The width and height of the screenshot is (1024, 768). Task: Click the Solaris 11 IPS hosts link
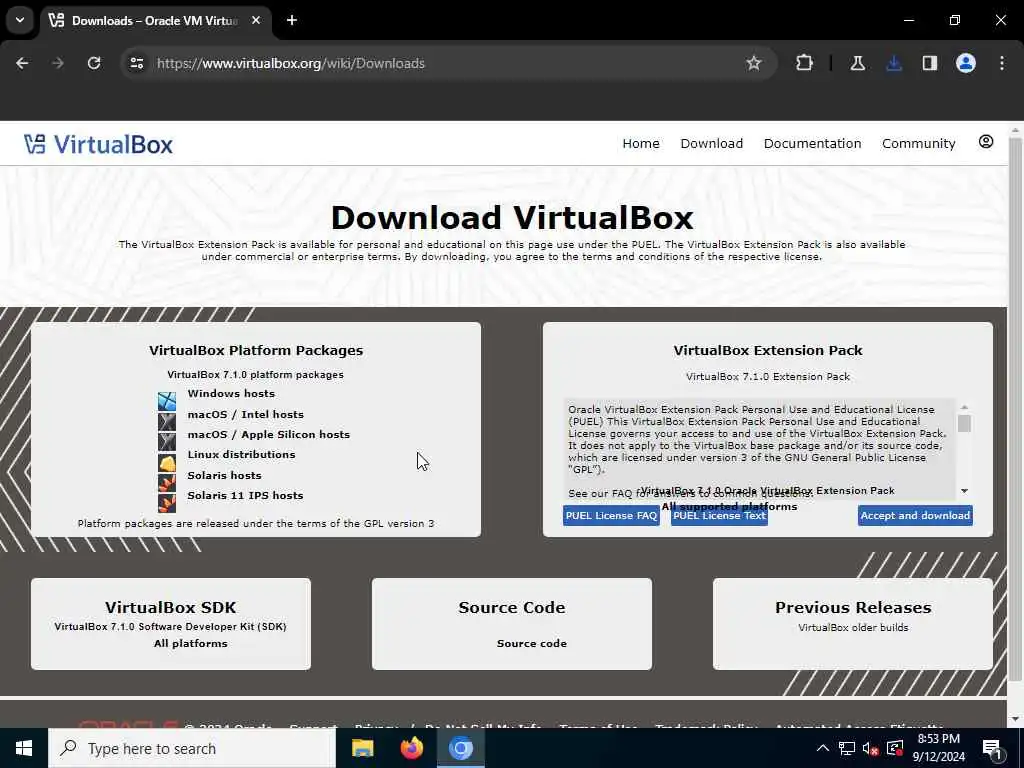point(245,495)
